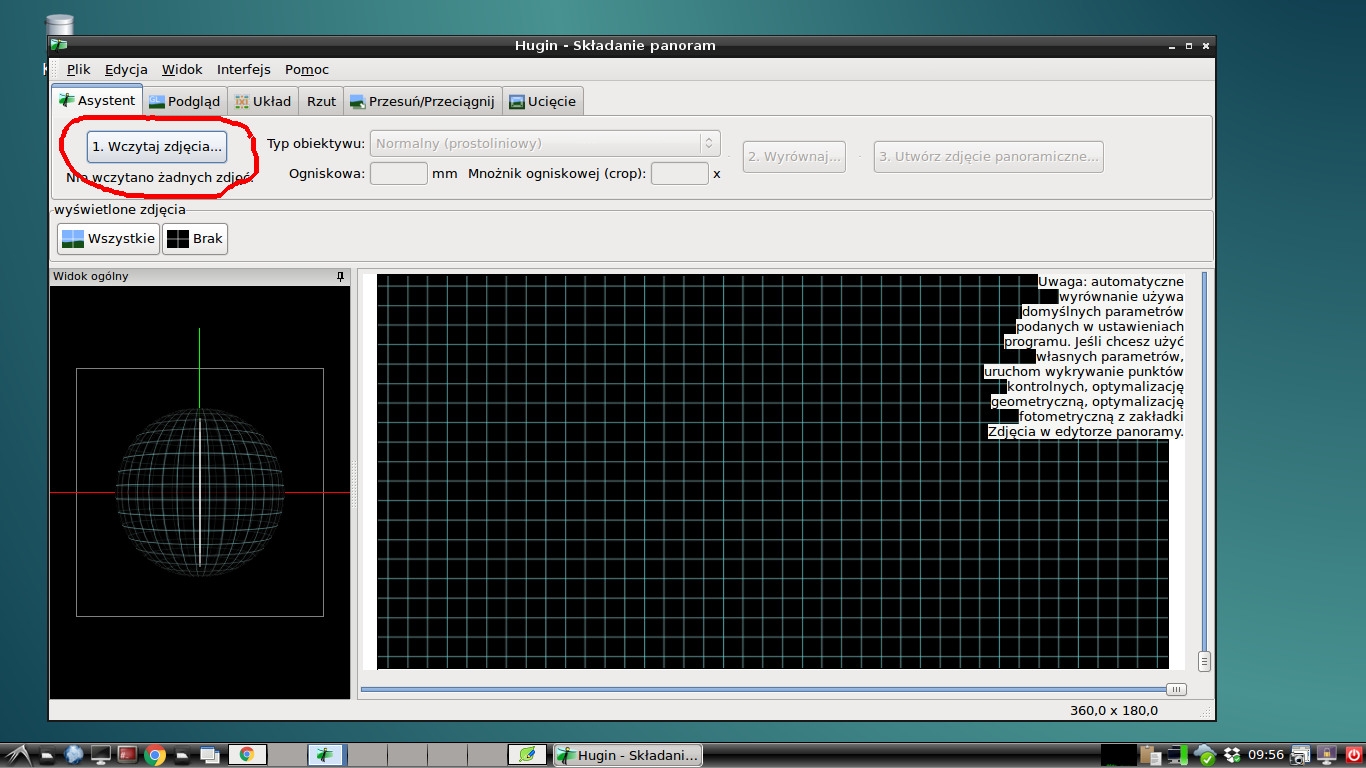
Task: Open Google Chrome from the taskbar launcher
Action: pyautogui.click(x=154, y=755)
